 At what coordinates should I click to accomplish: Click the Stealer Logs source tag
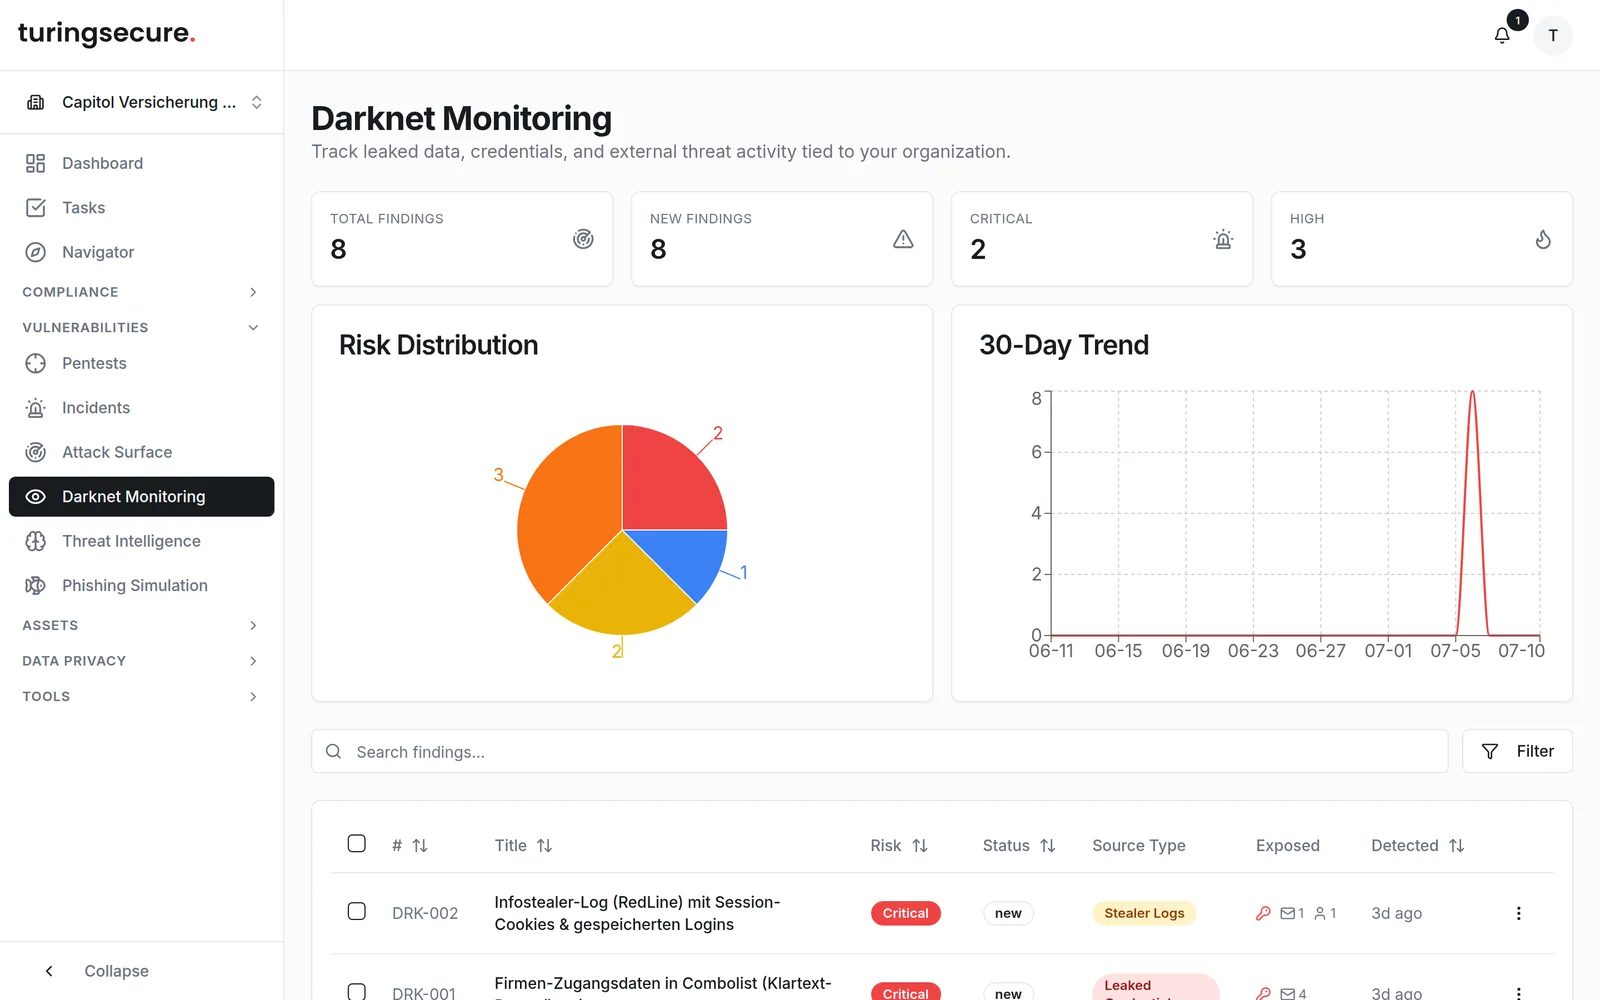click(x=1144, y=913)
